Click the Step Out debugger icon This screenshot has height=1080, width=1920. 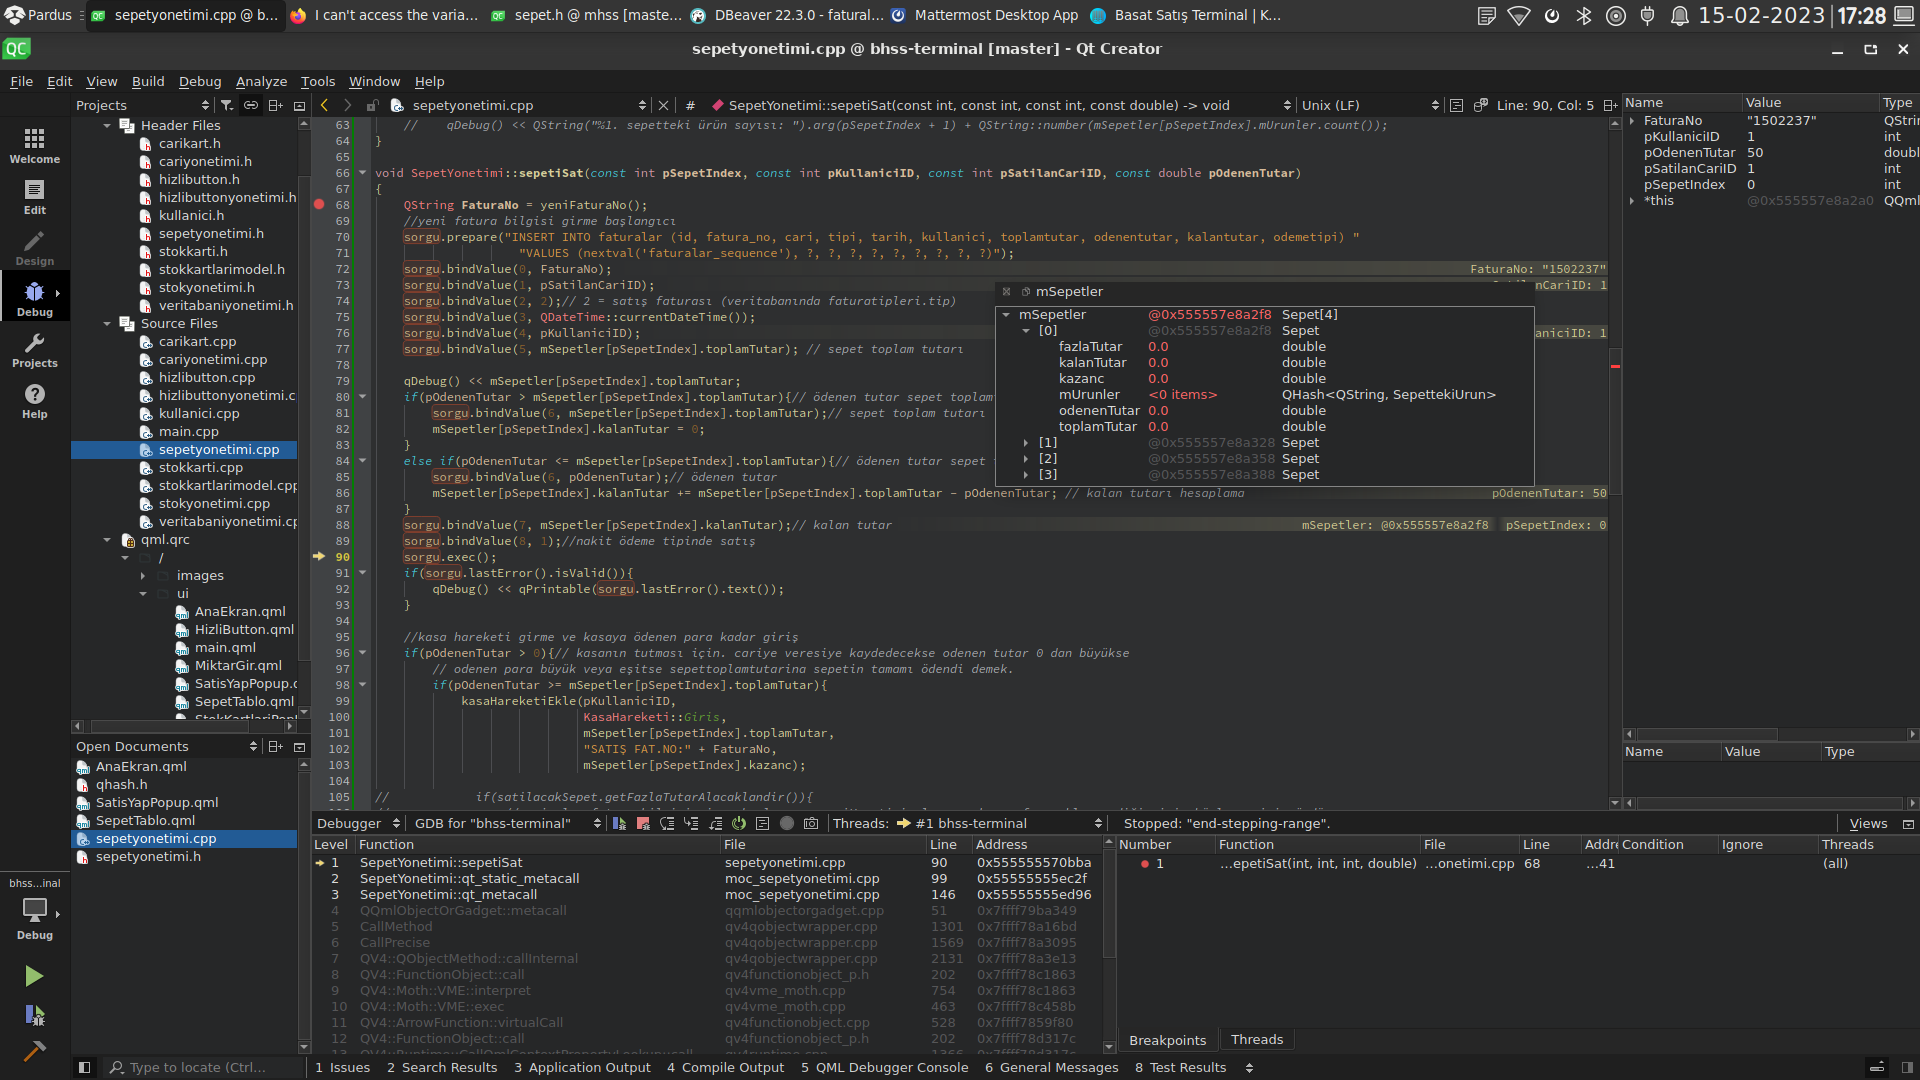(716, 823)
